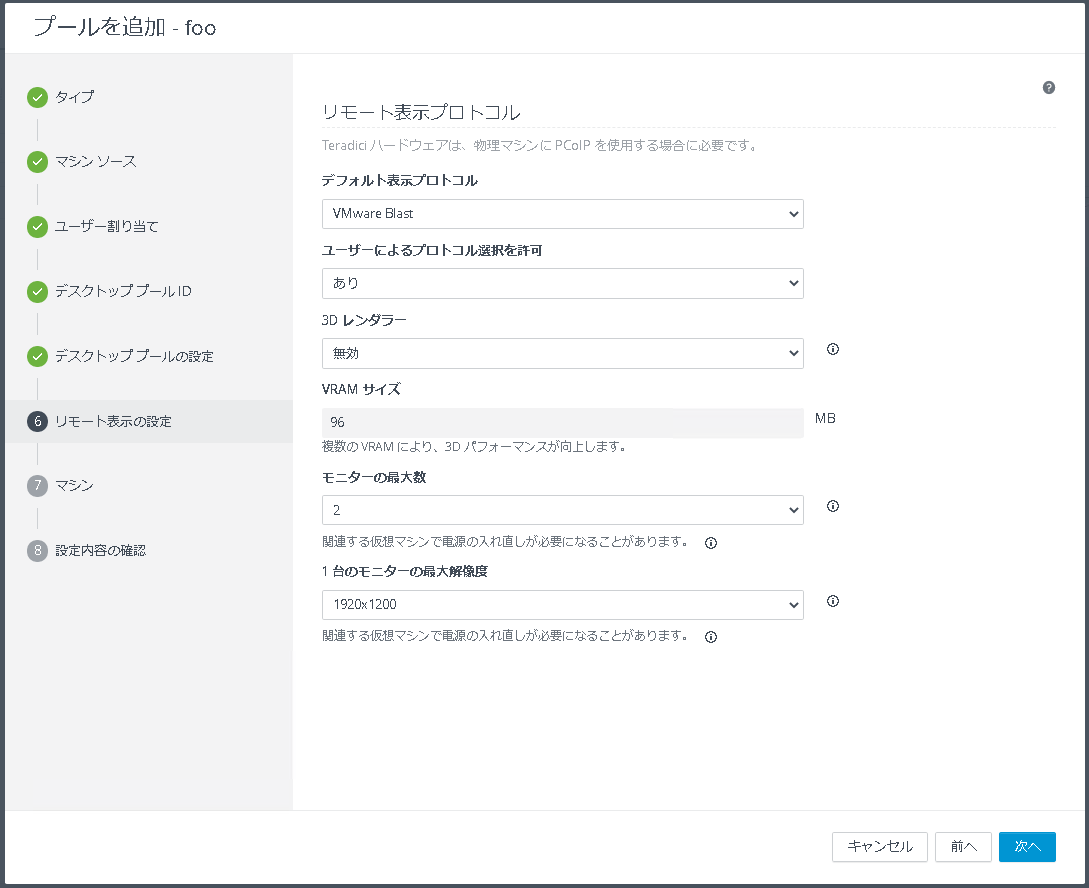Click the green check icon for ユーザー割り当て step

(38, 226)
